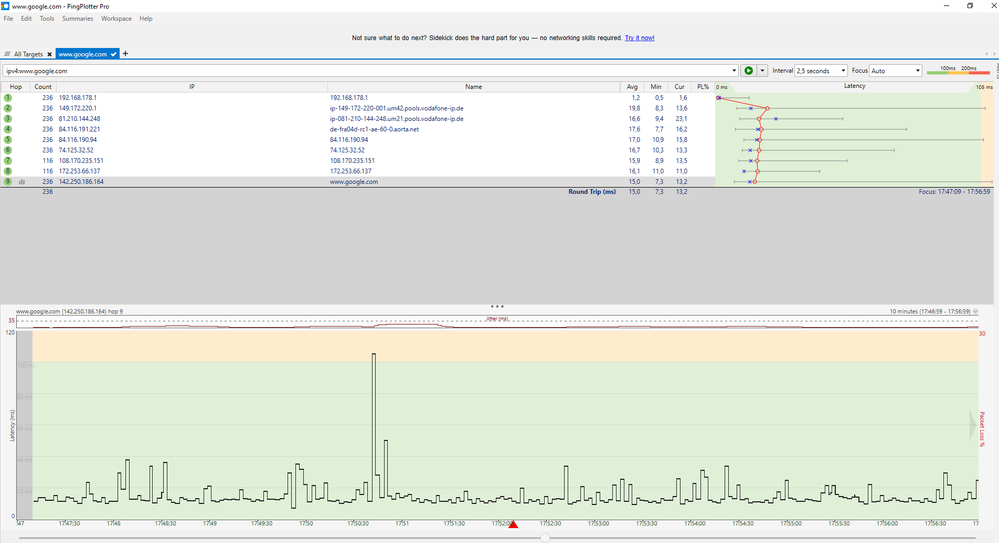
Task: Open the dropdown arrow beside start button
Action: pyautogui.click(x=762, y=71)
